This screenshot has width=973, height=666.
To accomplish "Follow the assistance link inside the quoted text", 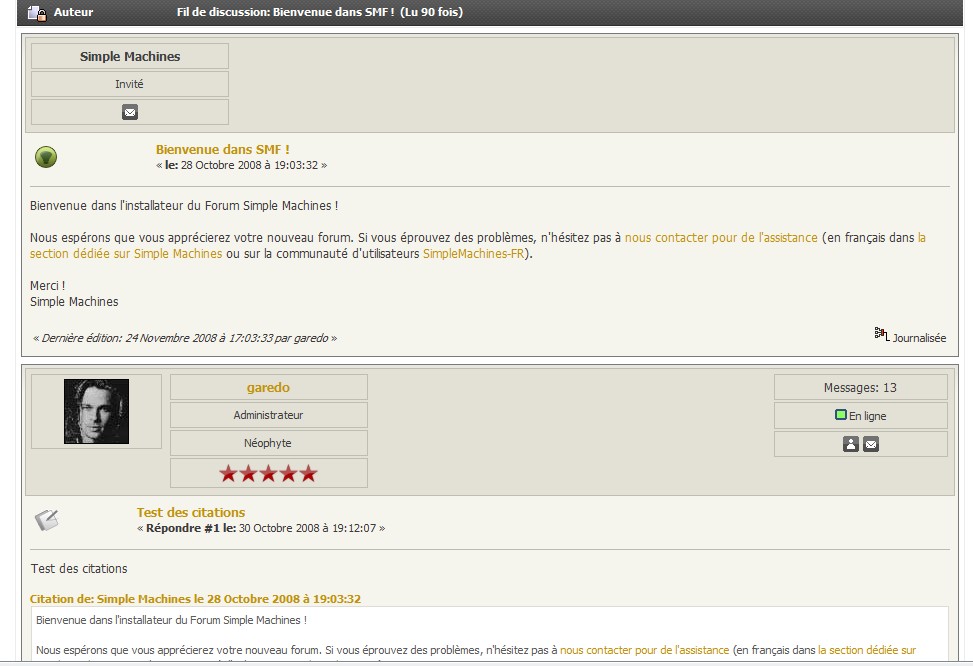I will pos(644,650).
